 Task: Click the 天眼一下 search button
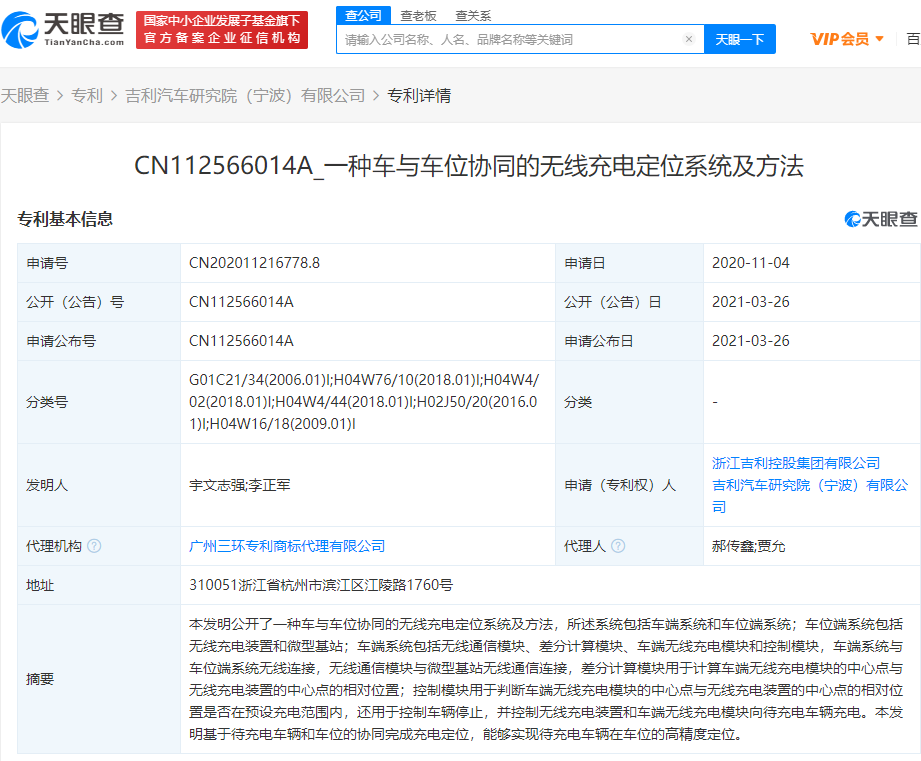(740, 39)
